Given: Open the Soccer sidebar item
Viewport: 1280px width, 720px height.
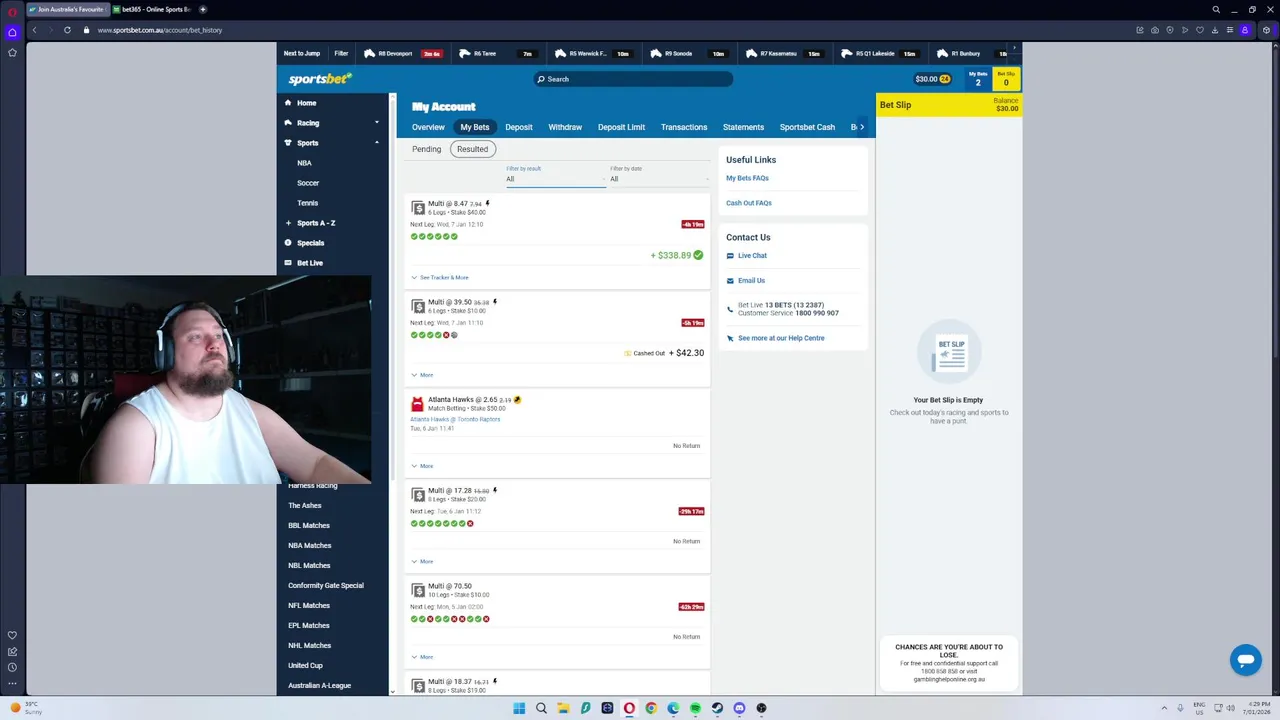Looking at the screenshot, I should [308, 183].
